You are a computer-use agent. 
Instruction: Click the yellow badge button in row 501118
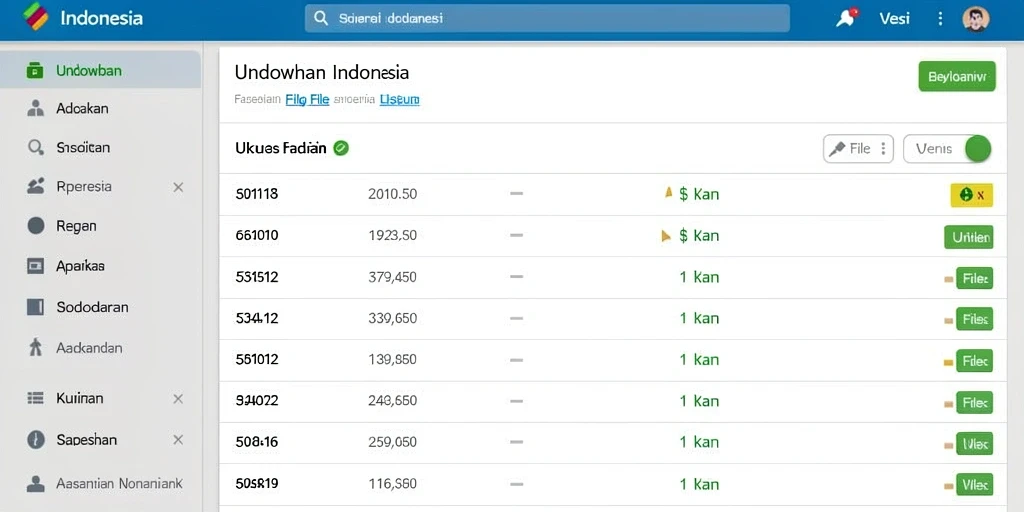pos(972,195)
